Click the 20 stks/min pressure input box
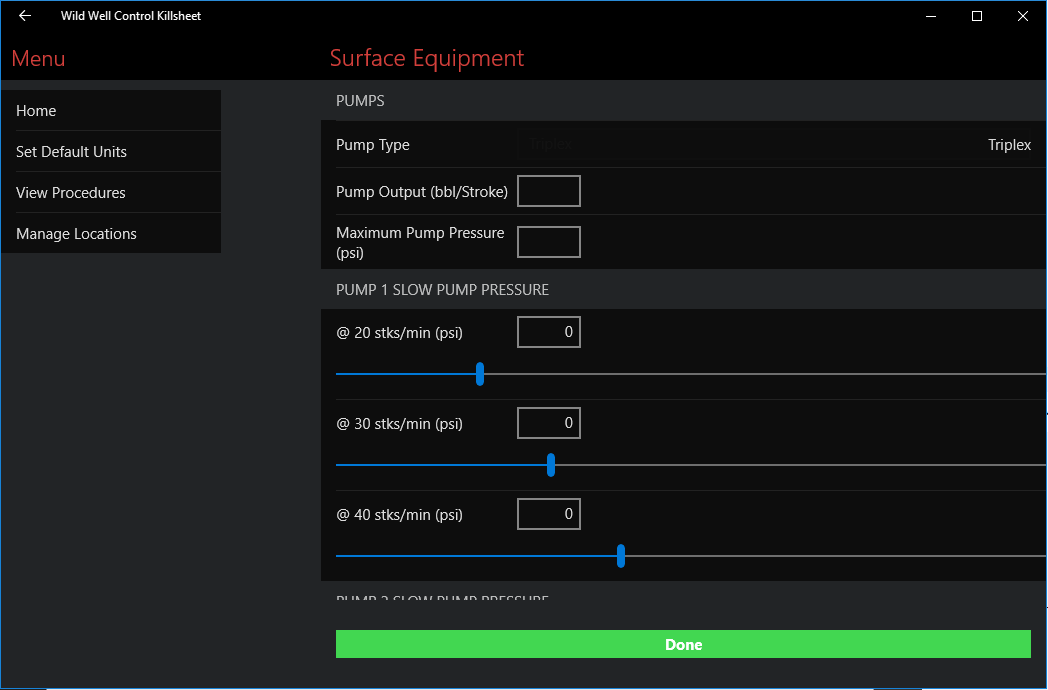 [549, 332]
